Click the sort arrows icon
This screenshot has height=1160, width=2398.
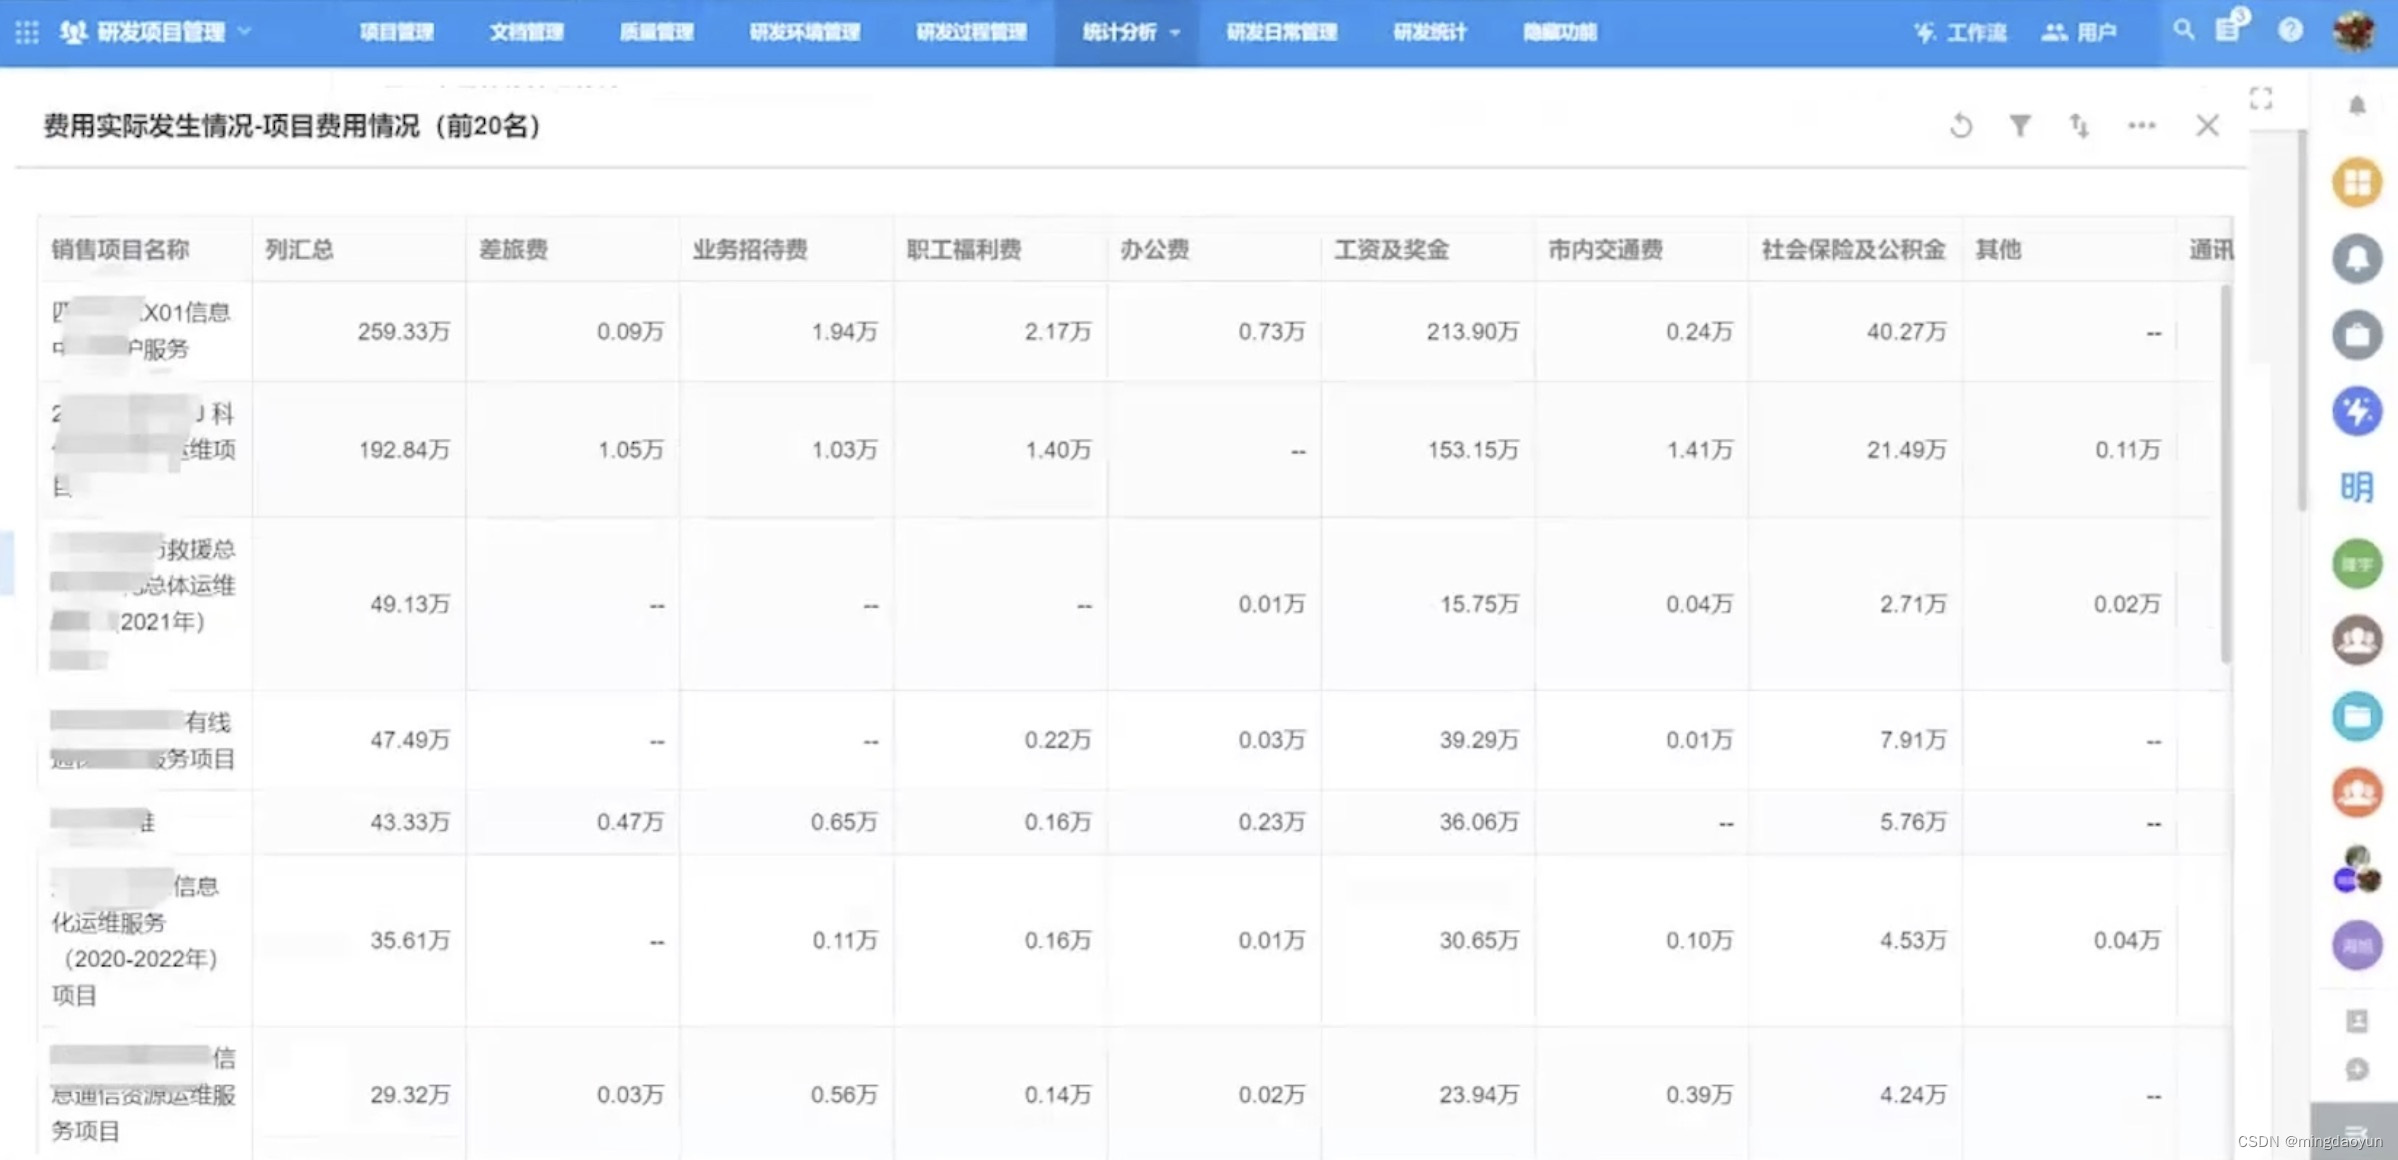pos(2079,126)
